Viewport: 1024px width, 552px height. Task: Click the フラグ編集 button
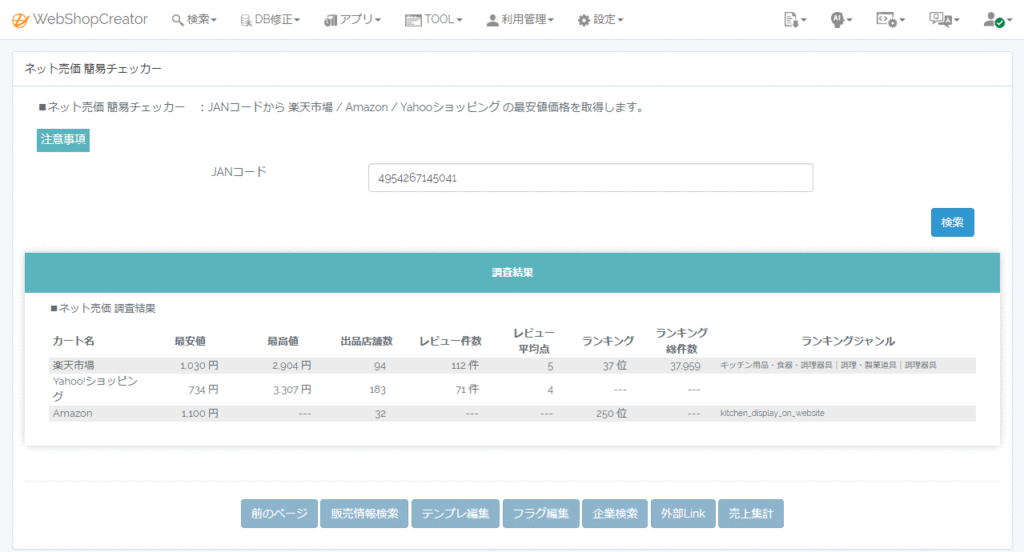click(x=541, y=513)
